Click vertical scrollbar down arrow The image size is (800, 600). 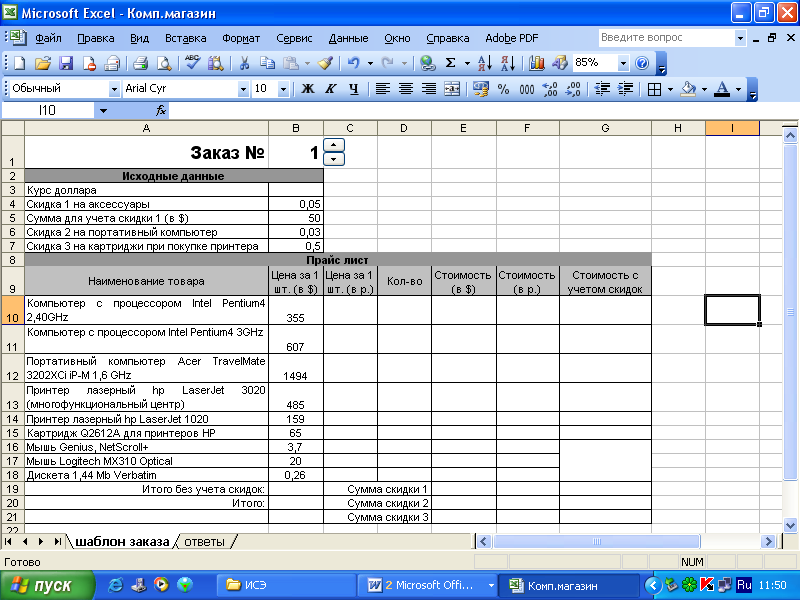pos(790,525)
